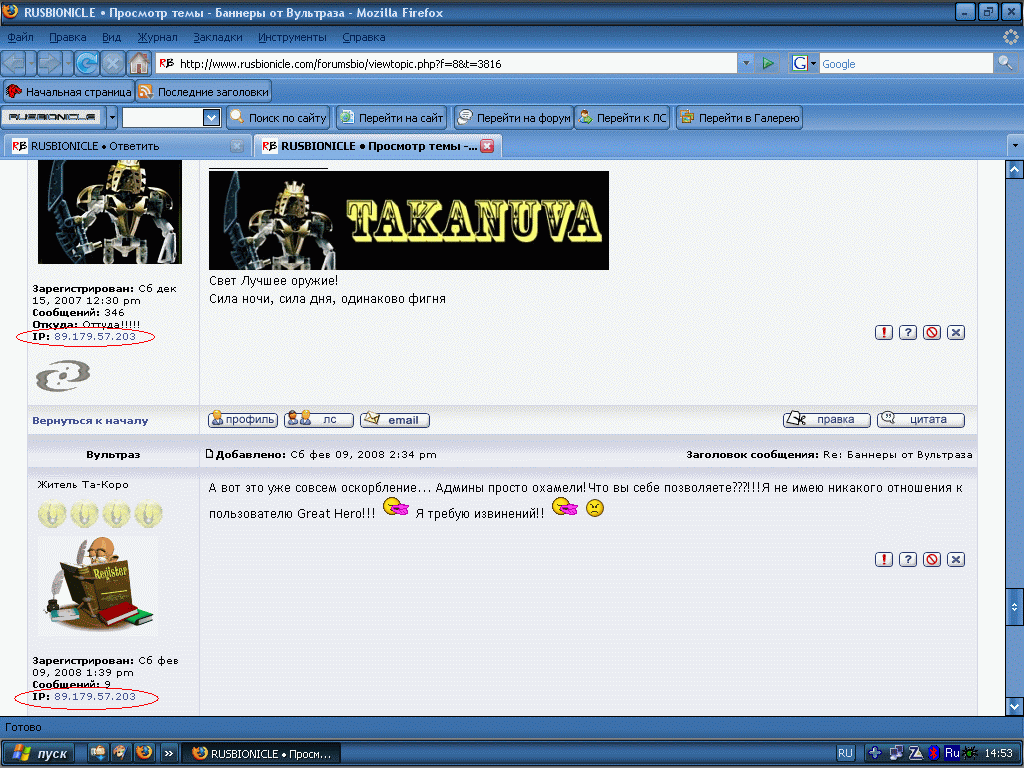Close the Просмотр темы tab
The image size is (1024, 768).
tap(487, 146)
